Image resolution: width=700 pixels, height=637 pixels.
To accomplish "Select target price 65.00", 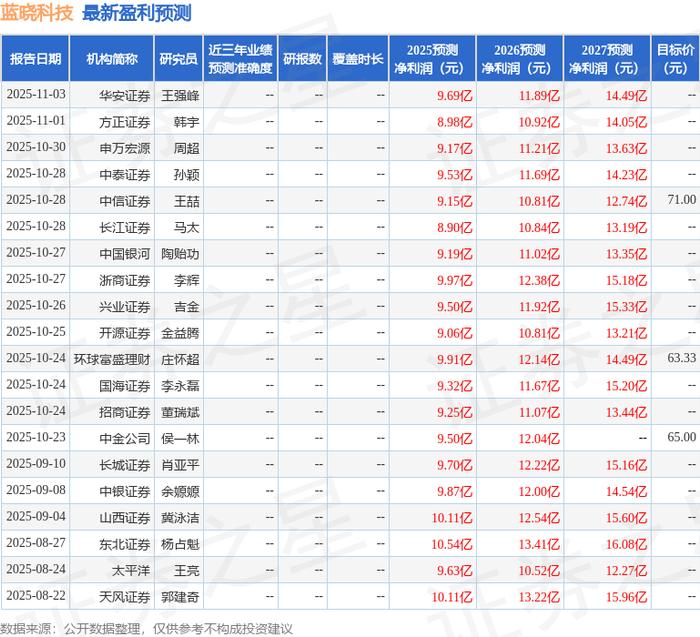I will (681, 437).
